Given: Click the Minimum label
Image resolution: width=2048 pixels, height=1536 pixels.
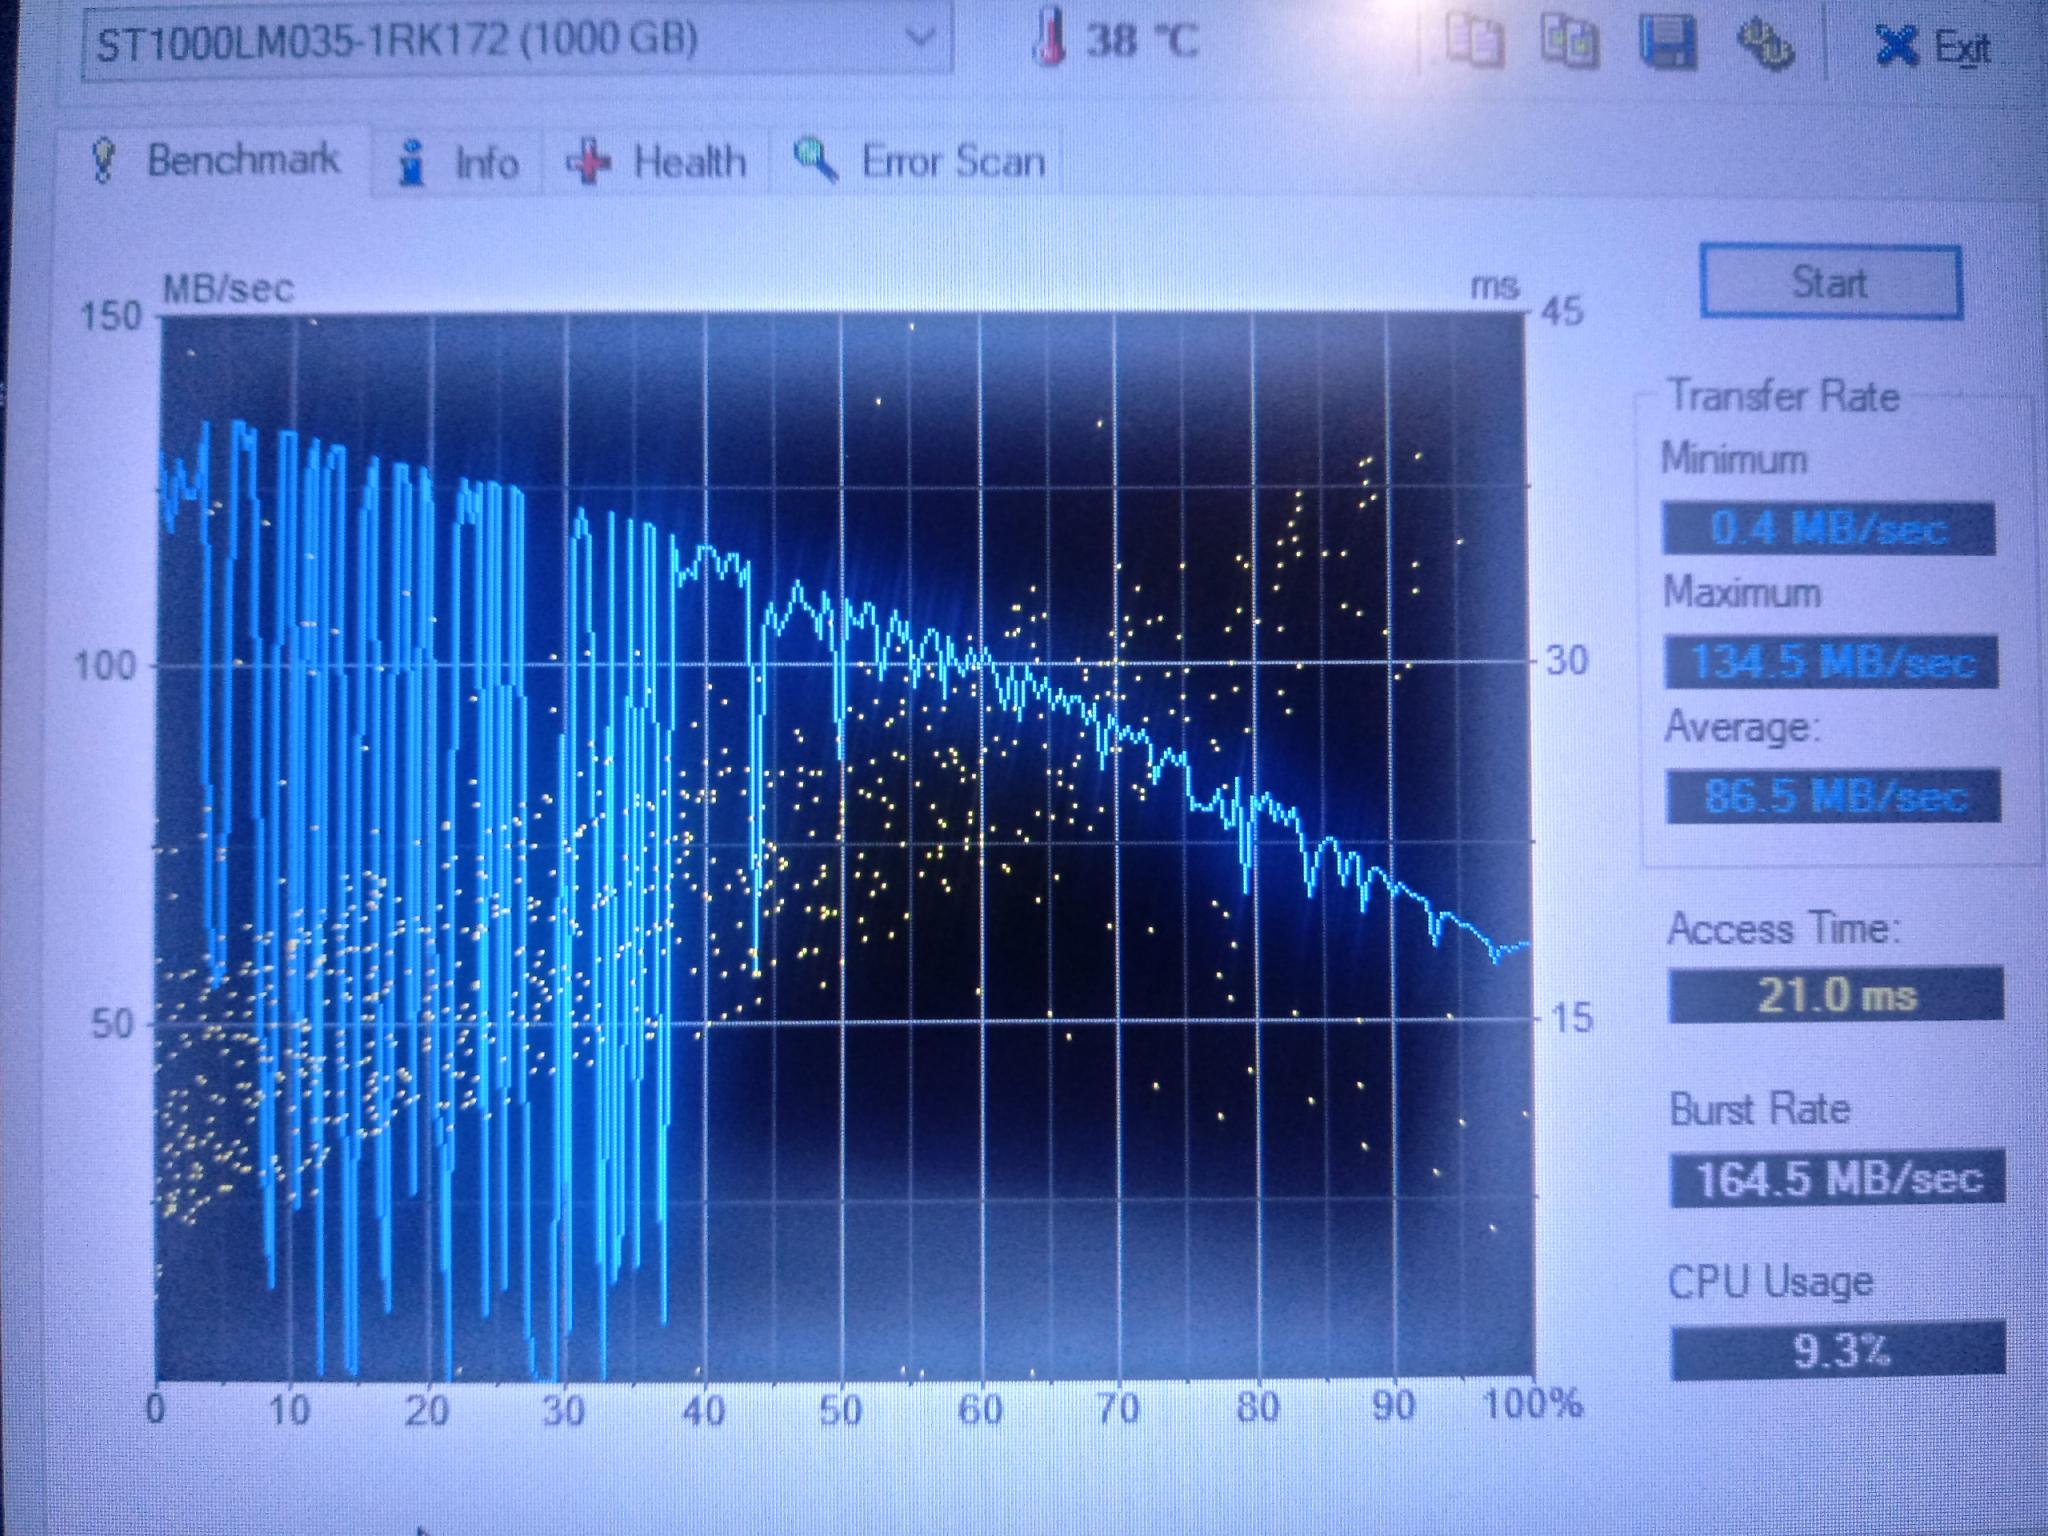Looking at the screenshot, I should pyautogui.click(x=1734, y=458).
